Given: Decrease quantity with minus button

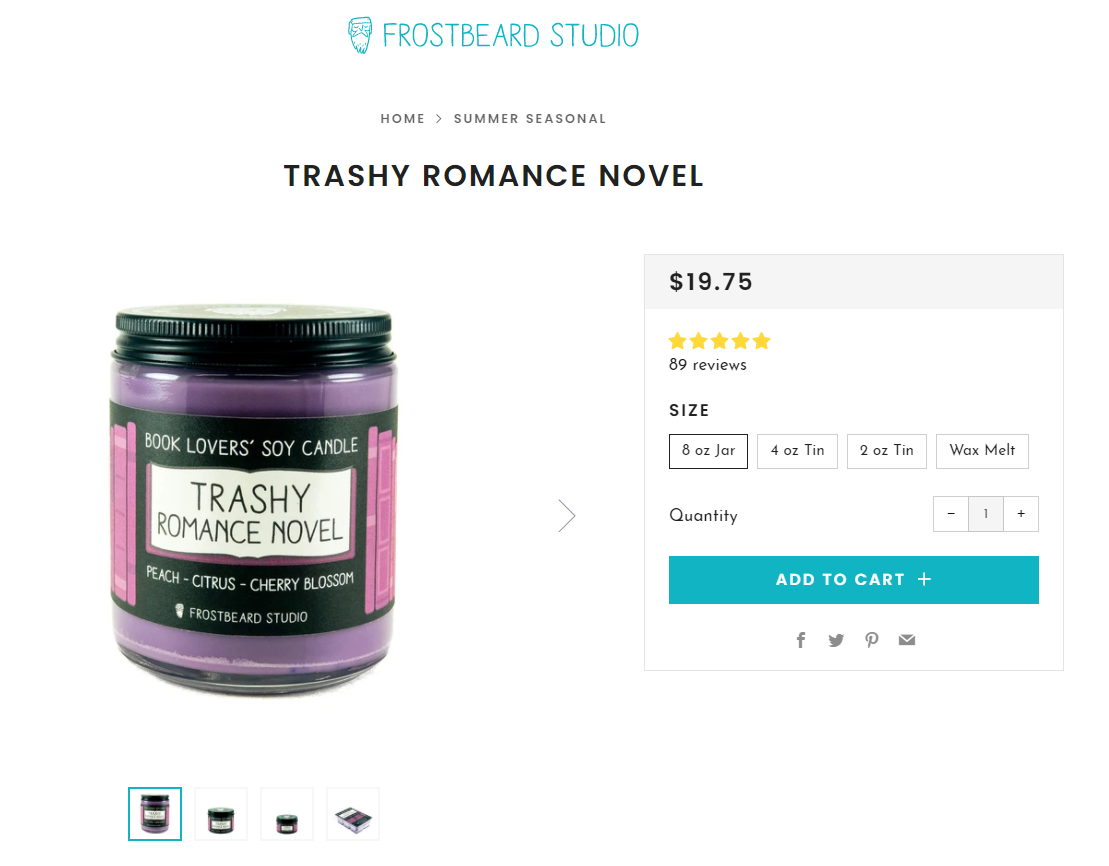Looking at the screenshot, I should [951, 514].
